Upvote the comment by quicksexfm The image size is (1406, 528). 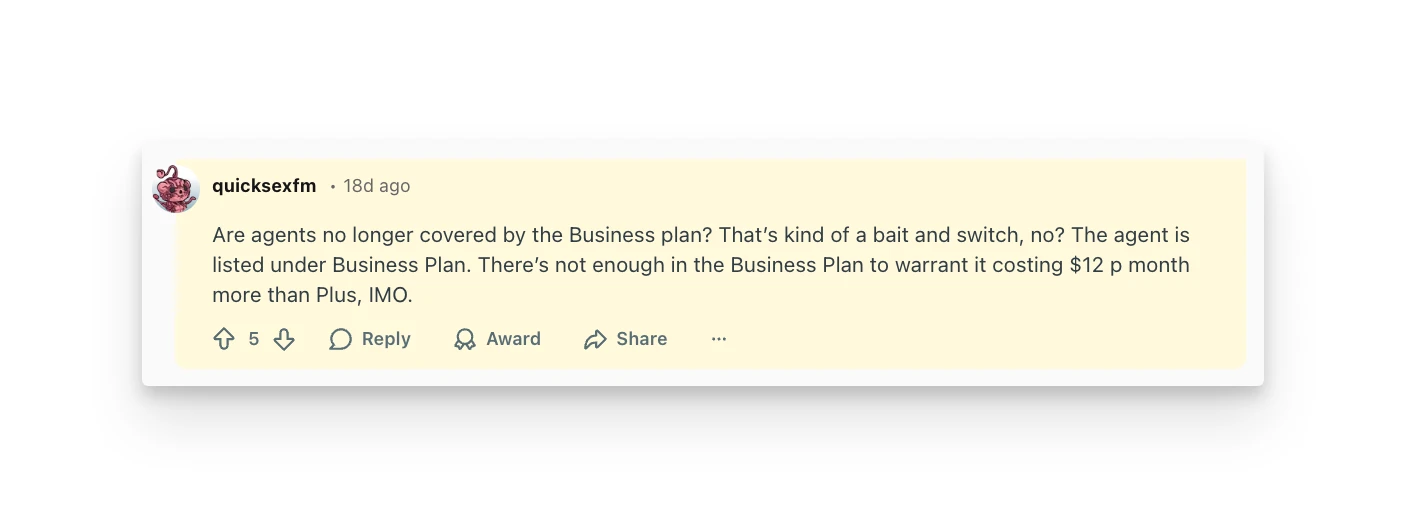click(224, 339)
